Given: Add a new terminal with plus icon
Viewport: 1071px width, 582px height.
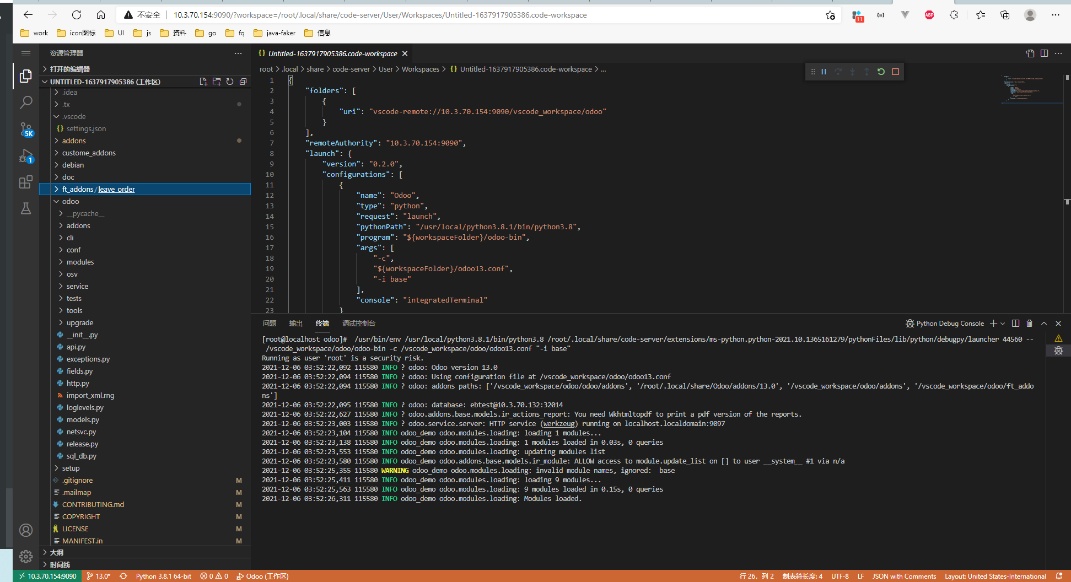Looking at the screenshot, I should tap(993, 323).
